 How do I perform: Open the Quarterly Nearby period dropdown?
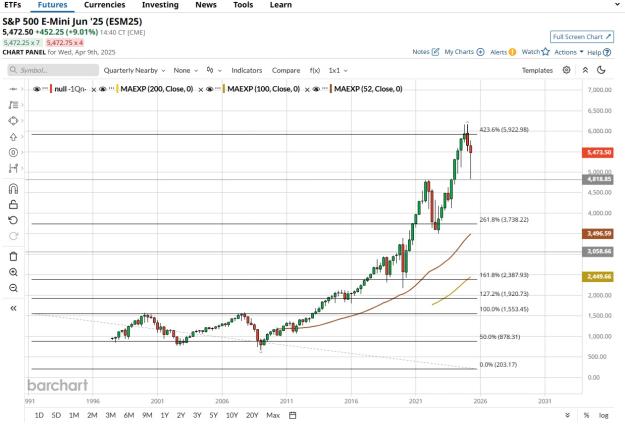click(134, 70)
